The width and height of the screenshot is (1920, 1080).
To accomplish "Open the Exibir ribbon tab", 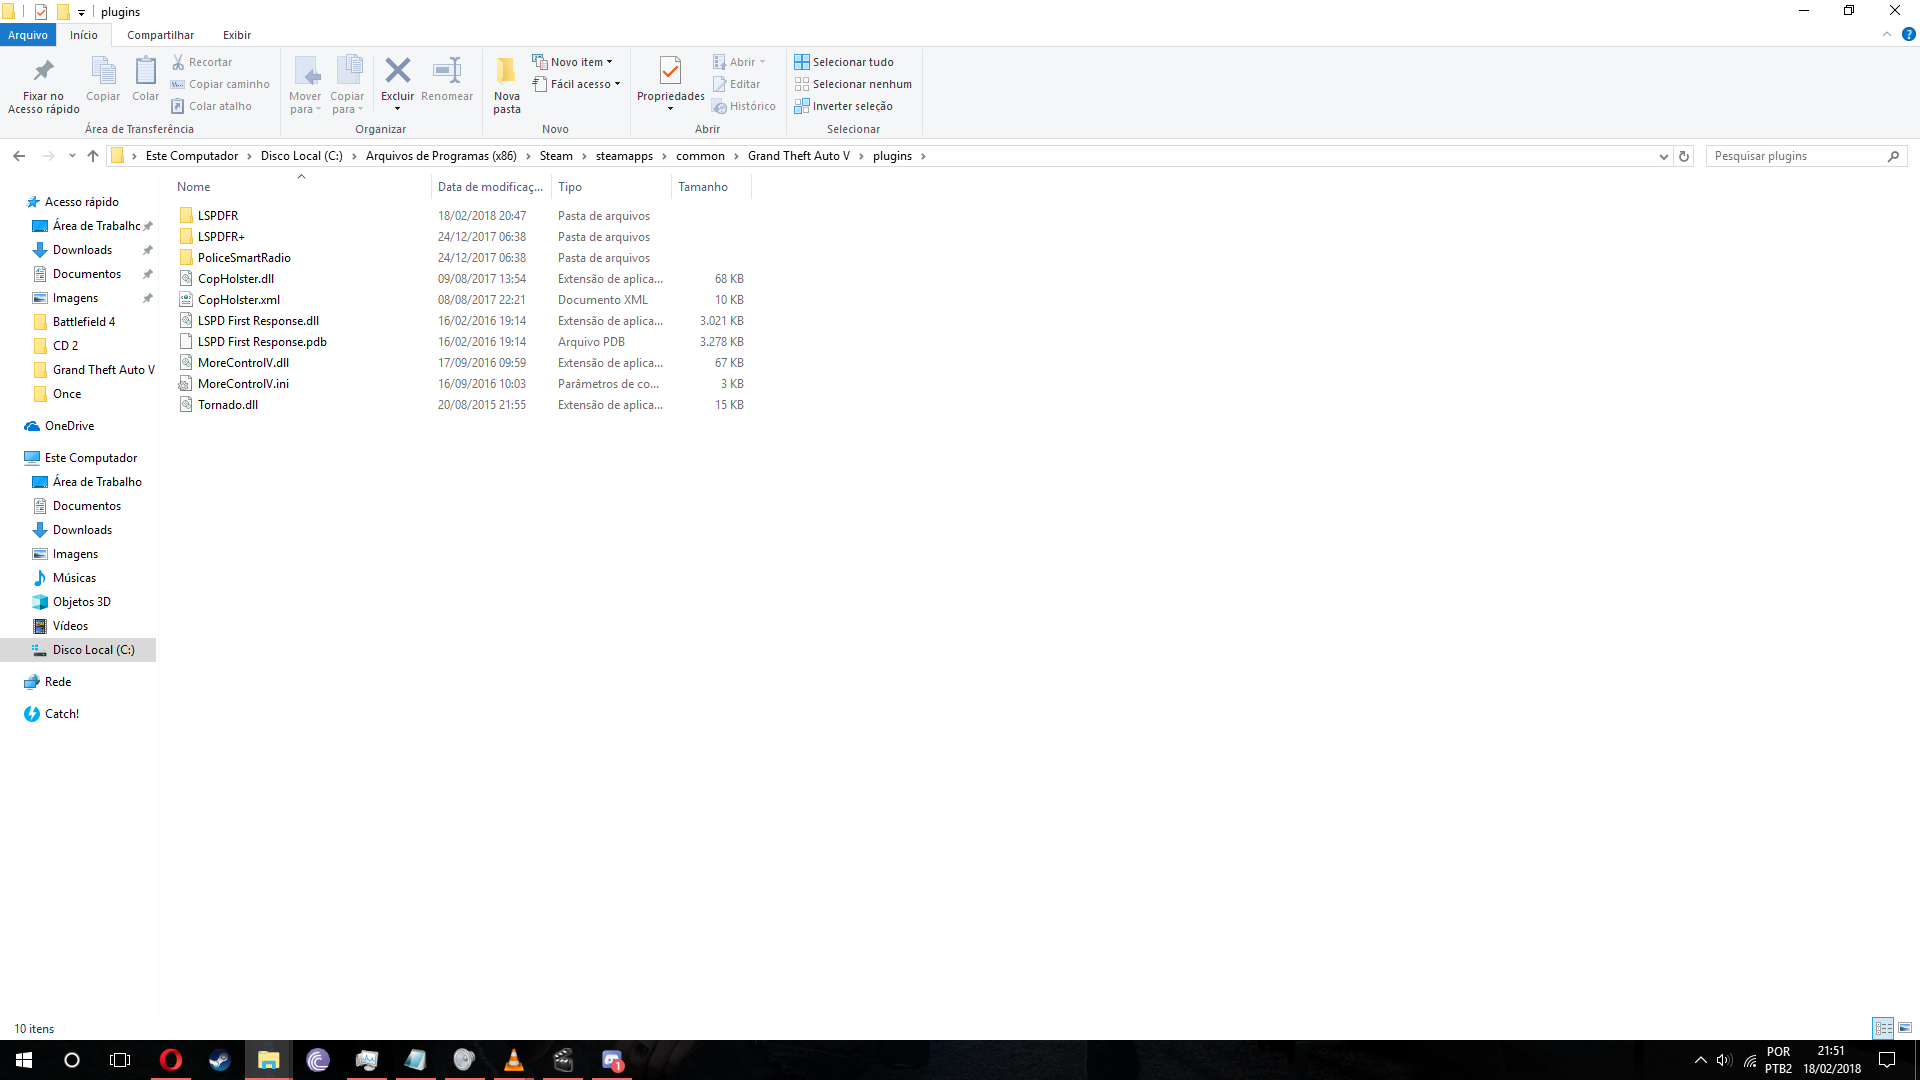I will tap(237, 35).
